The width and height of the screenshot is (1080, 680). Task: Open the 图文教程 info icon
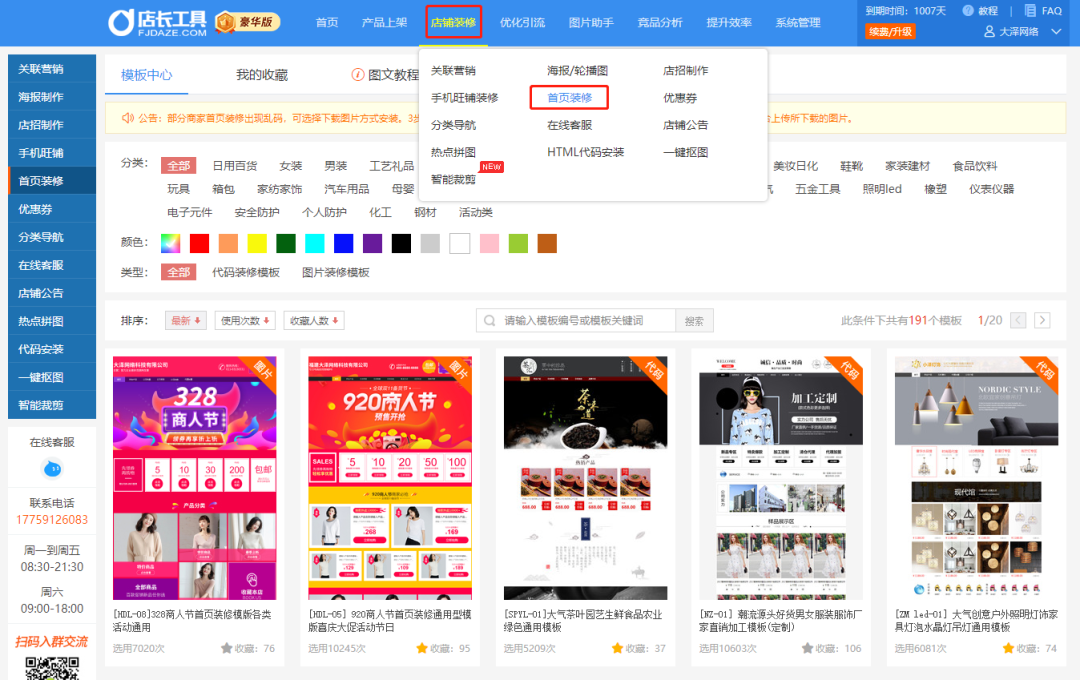357,74
